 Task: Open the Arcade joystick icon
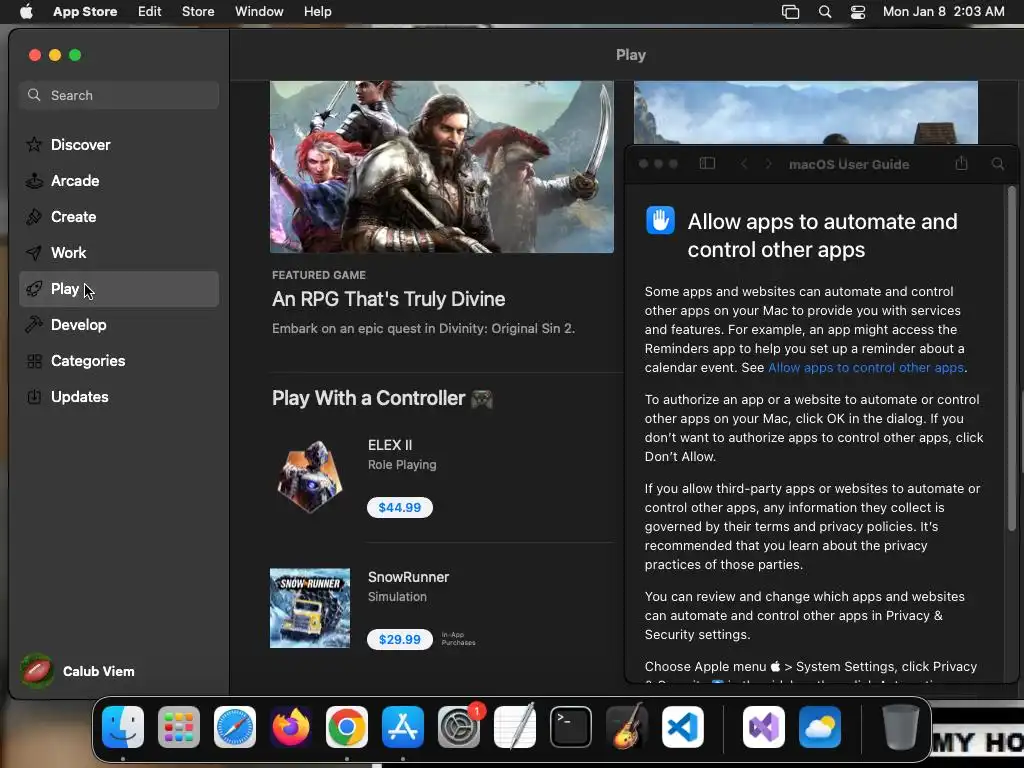34,181
